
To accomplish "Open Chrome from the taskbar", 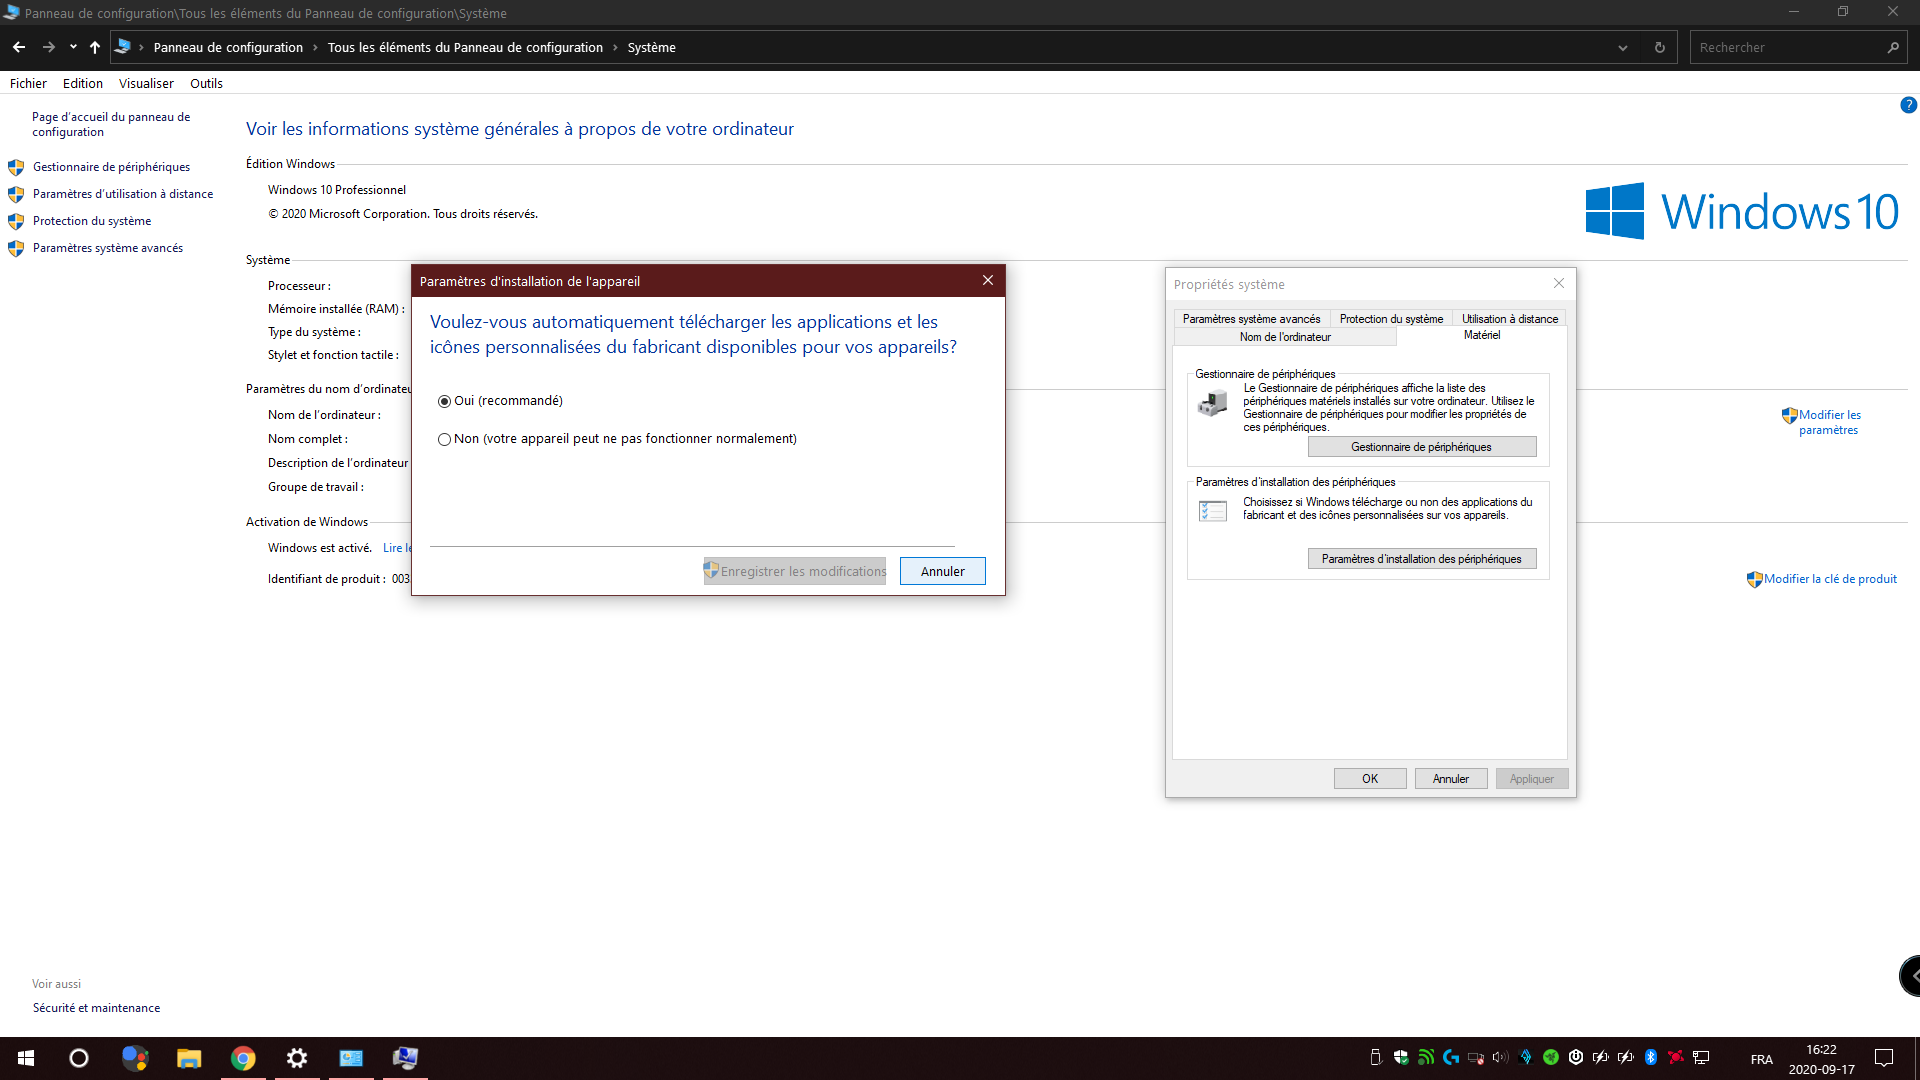I will tap(243, 1058).
